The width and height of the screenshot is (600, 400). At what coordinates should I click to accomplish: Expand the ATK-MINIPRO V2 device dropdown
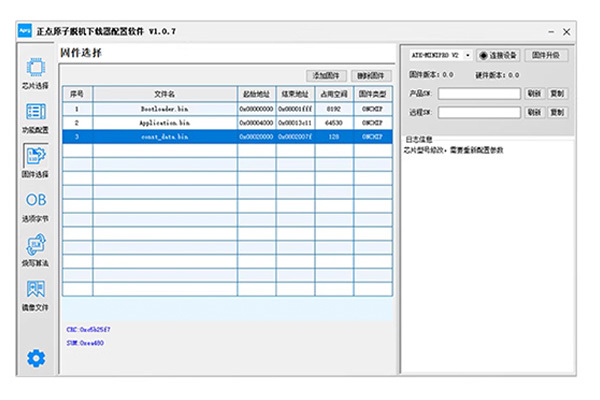point(440,55)
